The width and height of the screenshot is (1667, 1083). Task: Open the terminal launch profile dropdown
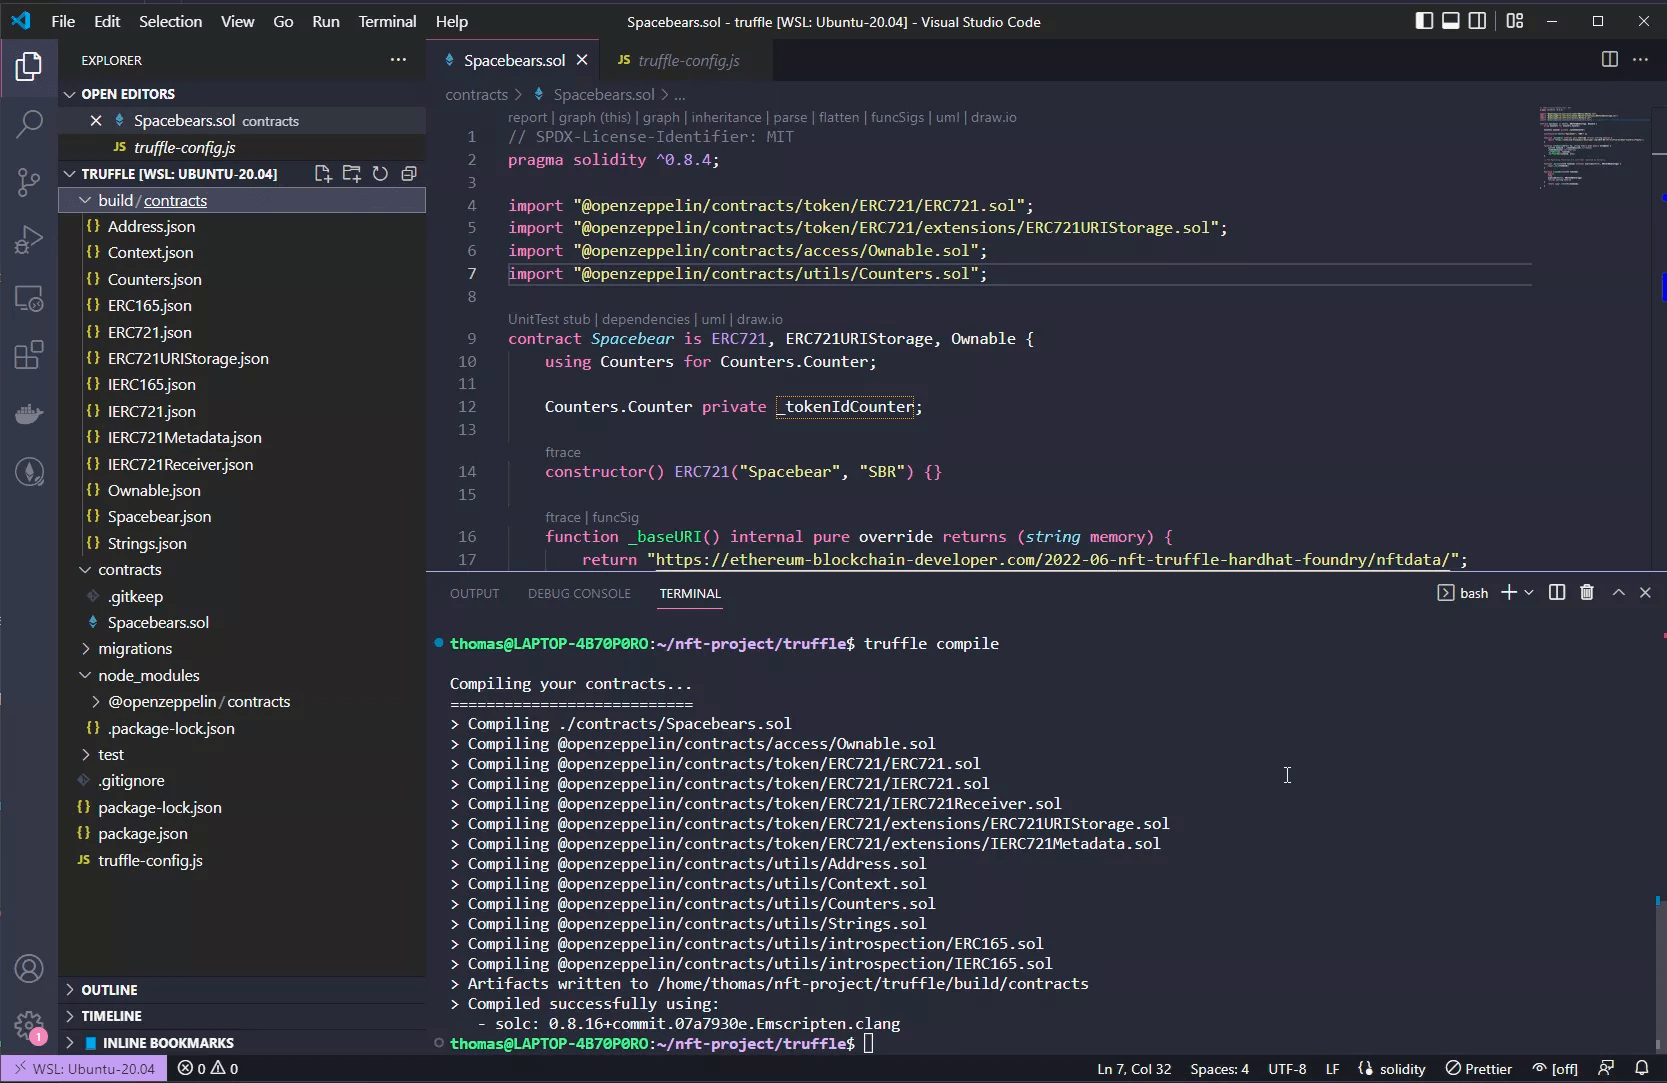click(x=1529, y=593)
